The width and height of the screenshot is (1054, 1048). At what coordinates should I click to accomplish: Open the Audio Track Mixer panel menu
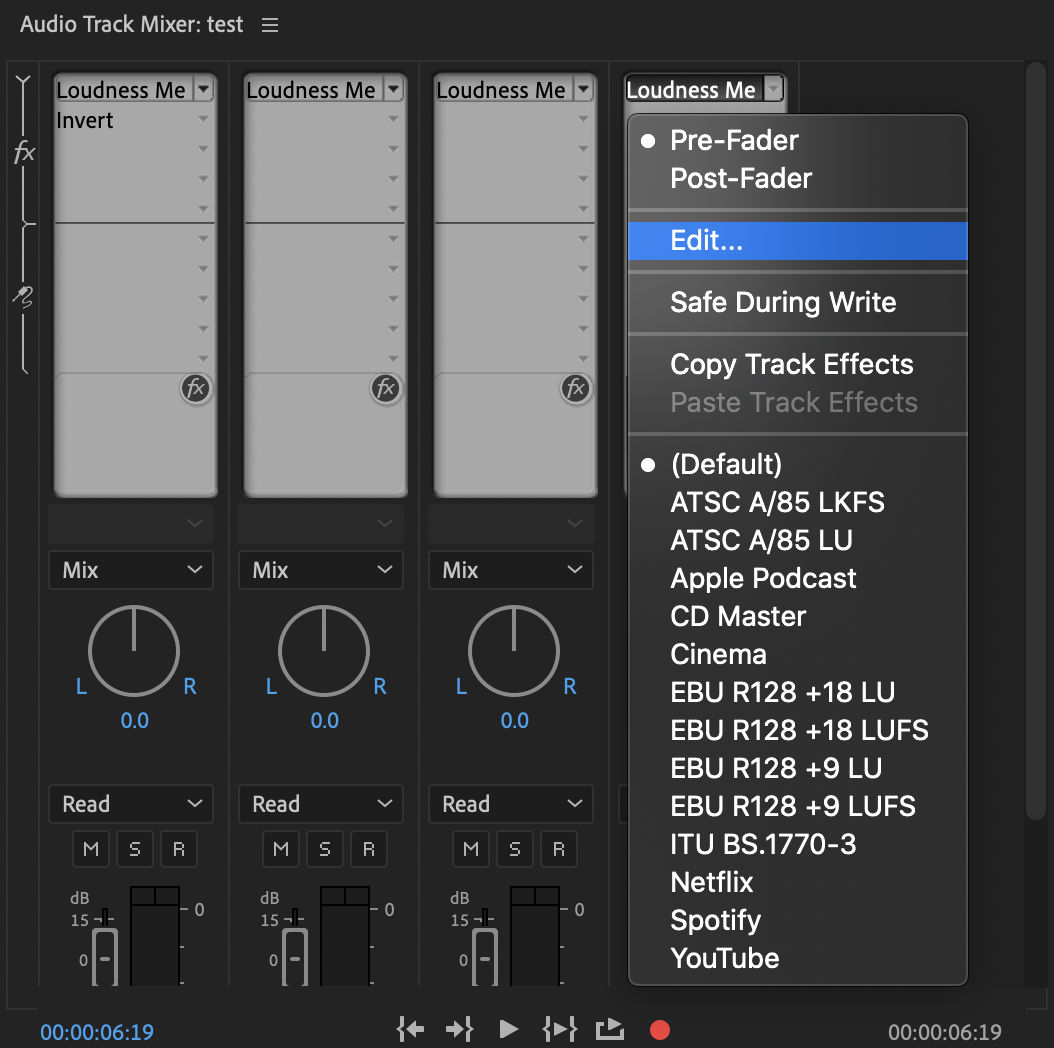270,26
